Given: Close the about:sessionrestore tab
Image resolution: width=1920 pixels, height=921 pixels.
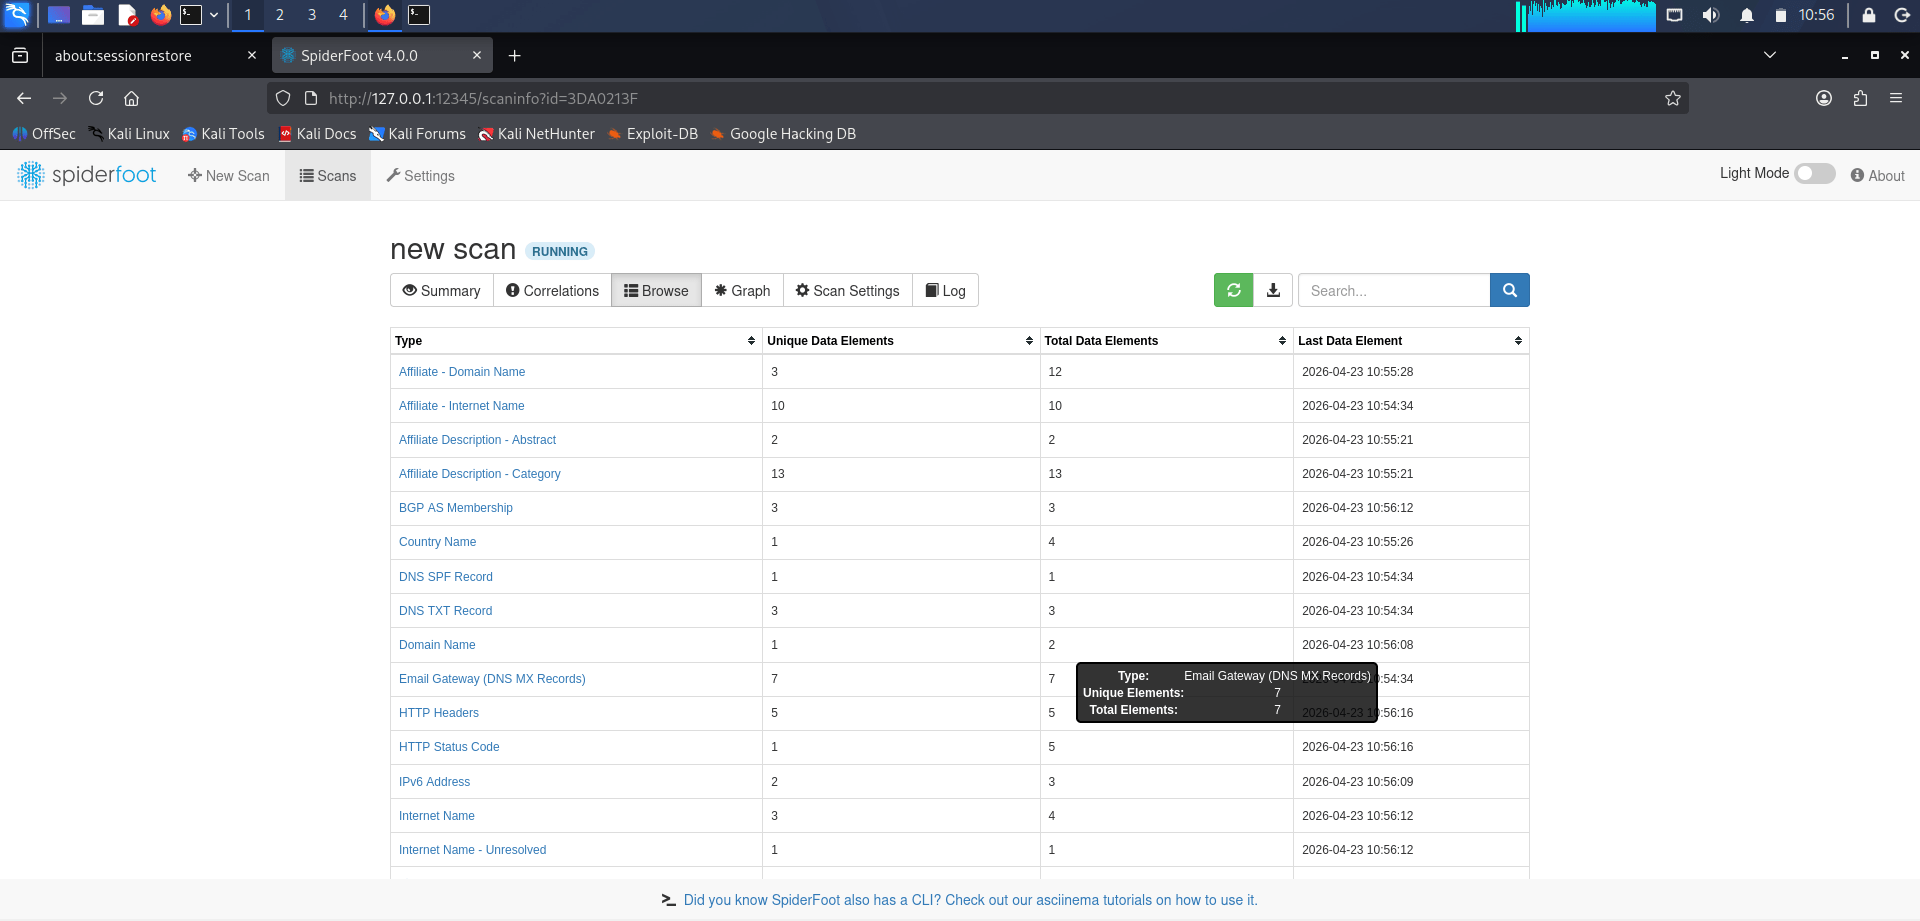Looking at the screenshot, I should click(252, 56).
